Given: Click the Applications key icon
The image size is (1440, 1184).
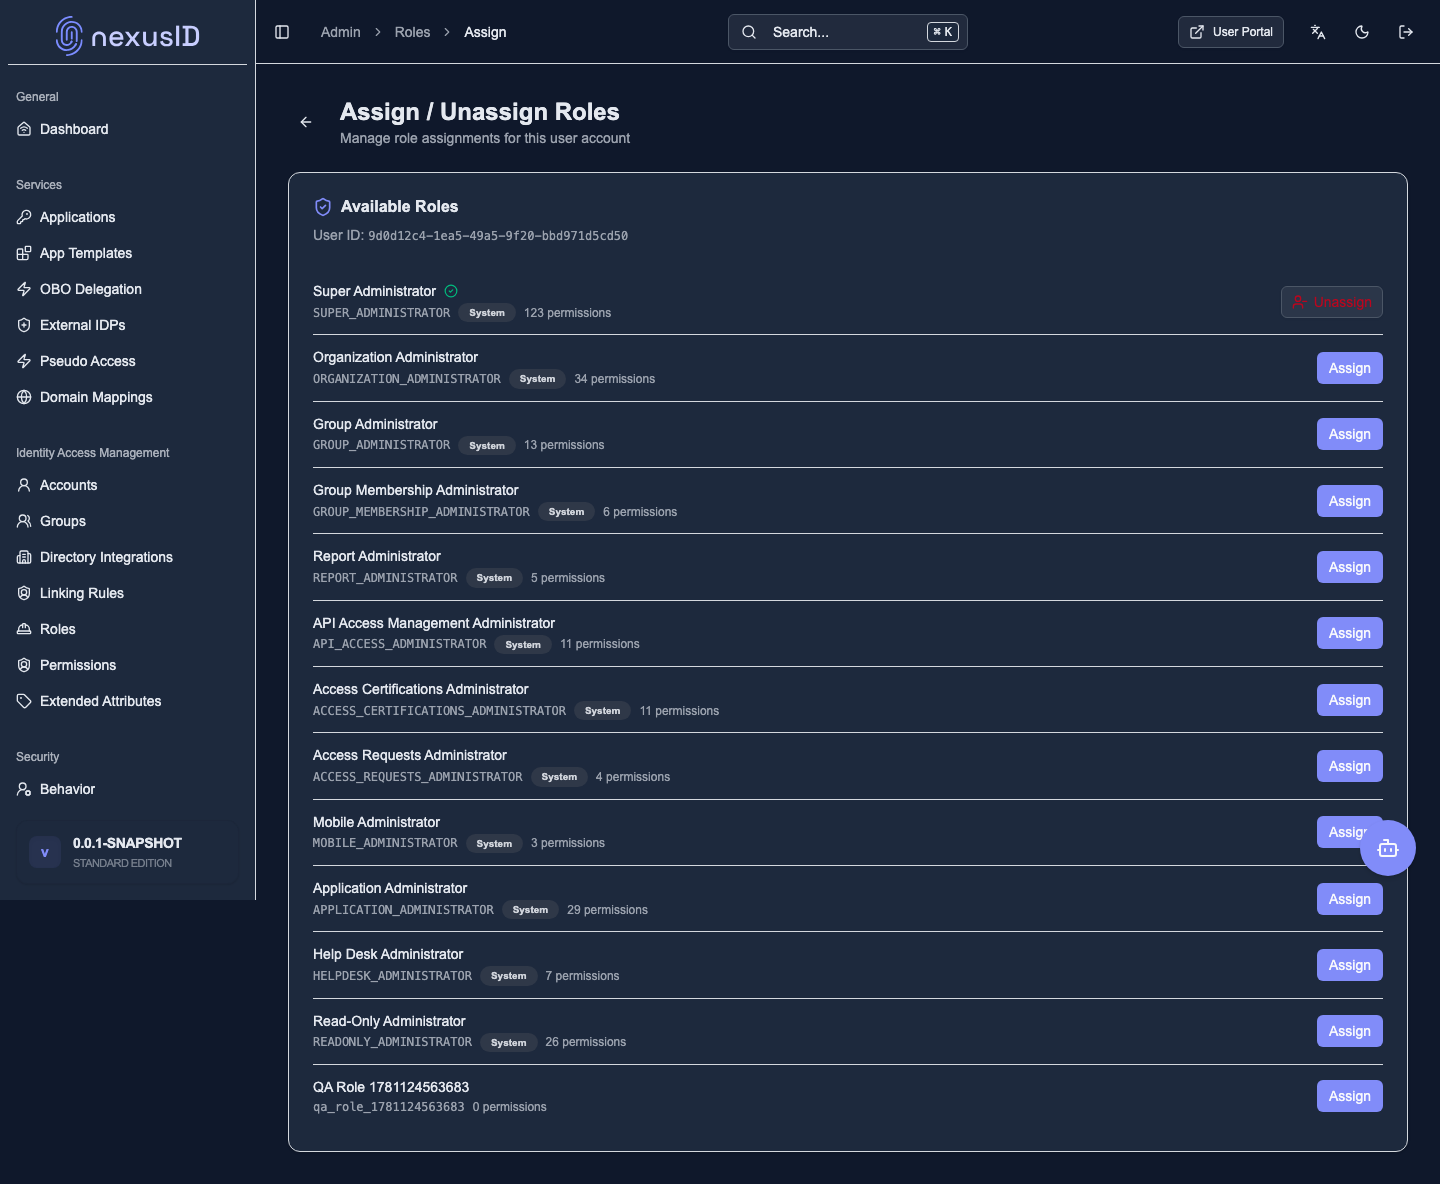Looking at the screenshot, I should point(24,217).
